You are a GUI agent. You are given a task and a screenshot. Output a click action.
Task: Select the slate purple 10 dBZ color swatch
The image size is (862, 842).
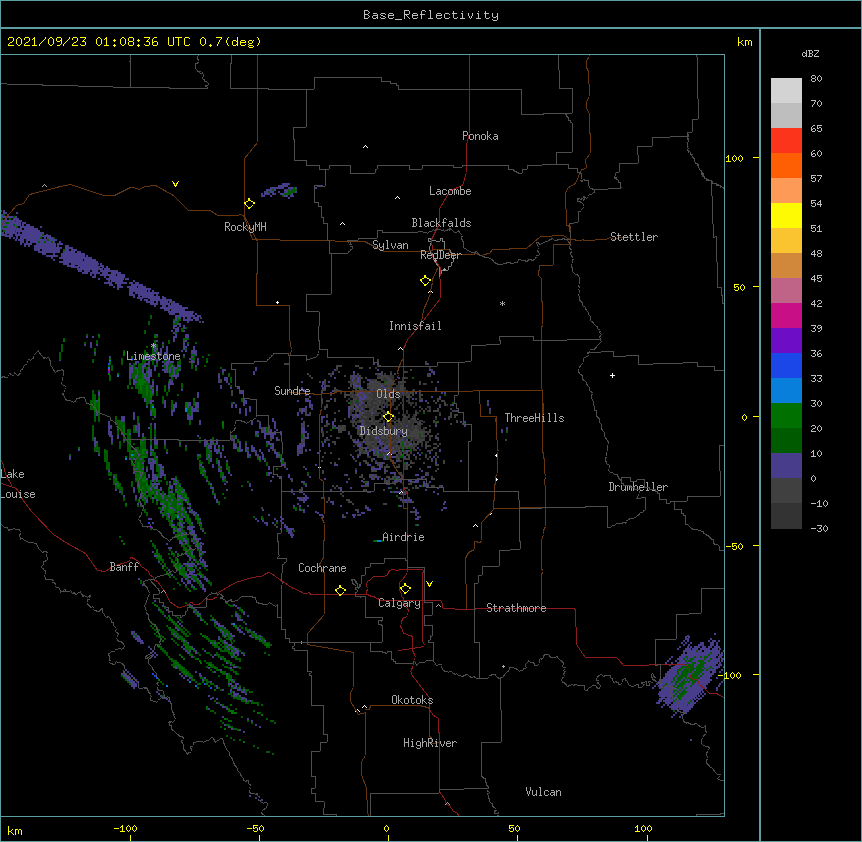click(x=786, y=466)
